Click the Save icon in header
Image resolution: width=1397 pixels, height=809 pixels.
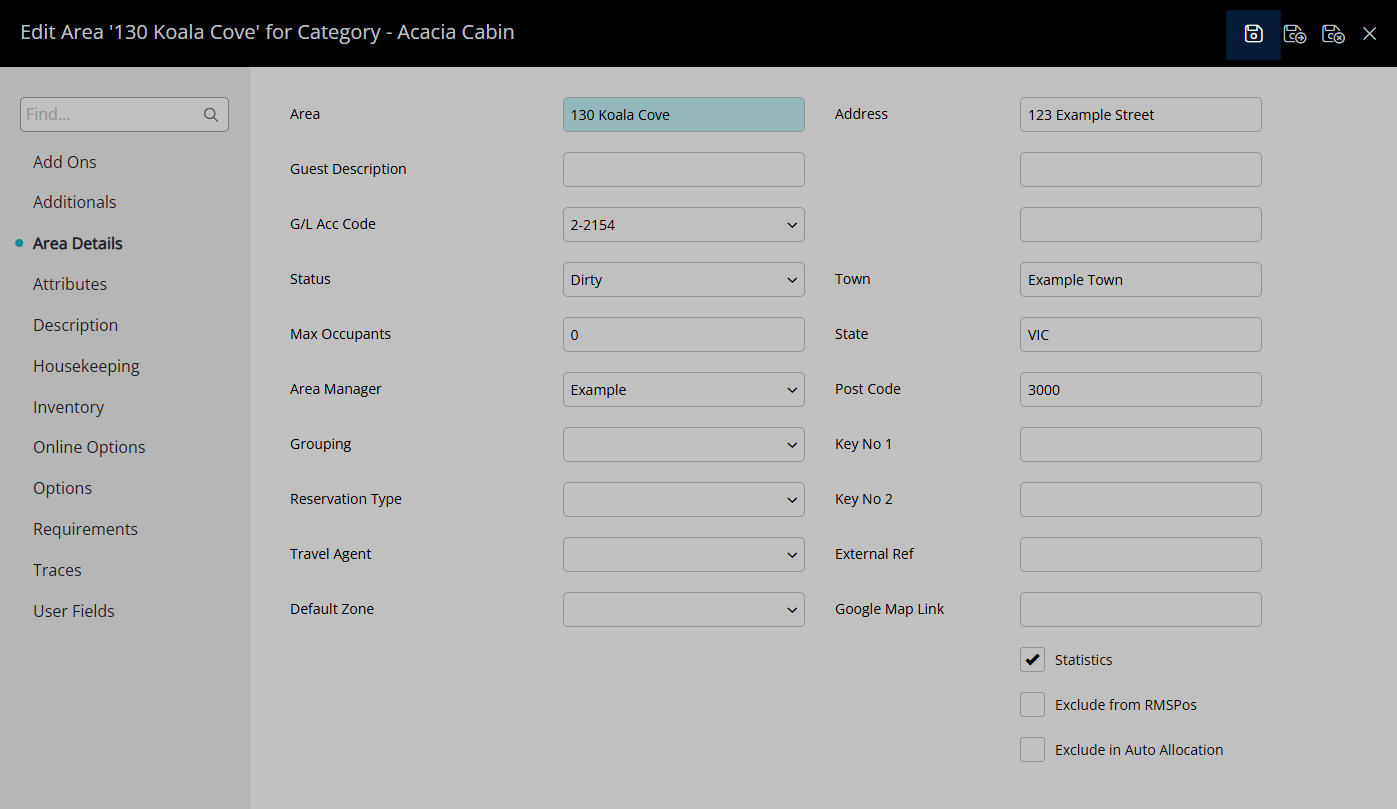pos(1253,33)
